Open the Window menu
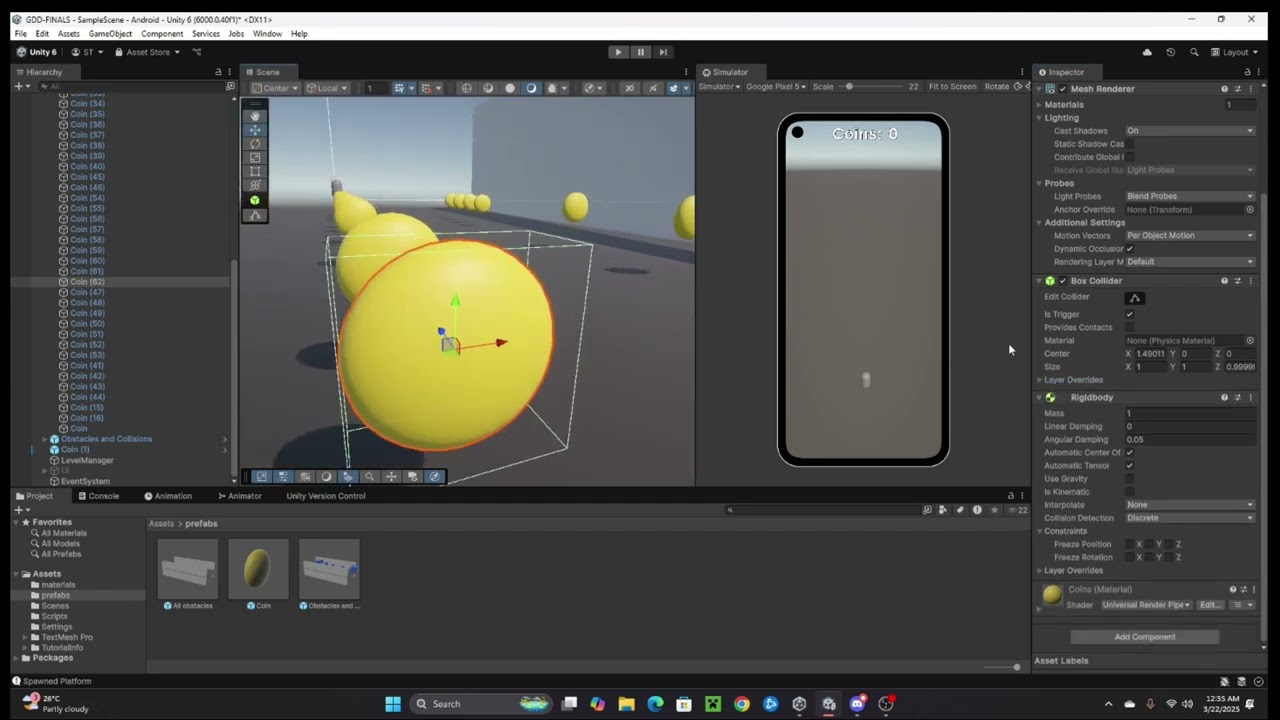Viewport: 1280px width, 720px height. tap(267, 34)
